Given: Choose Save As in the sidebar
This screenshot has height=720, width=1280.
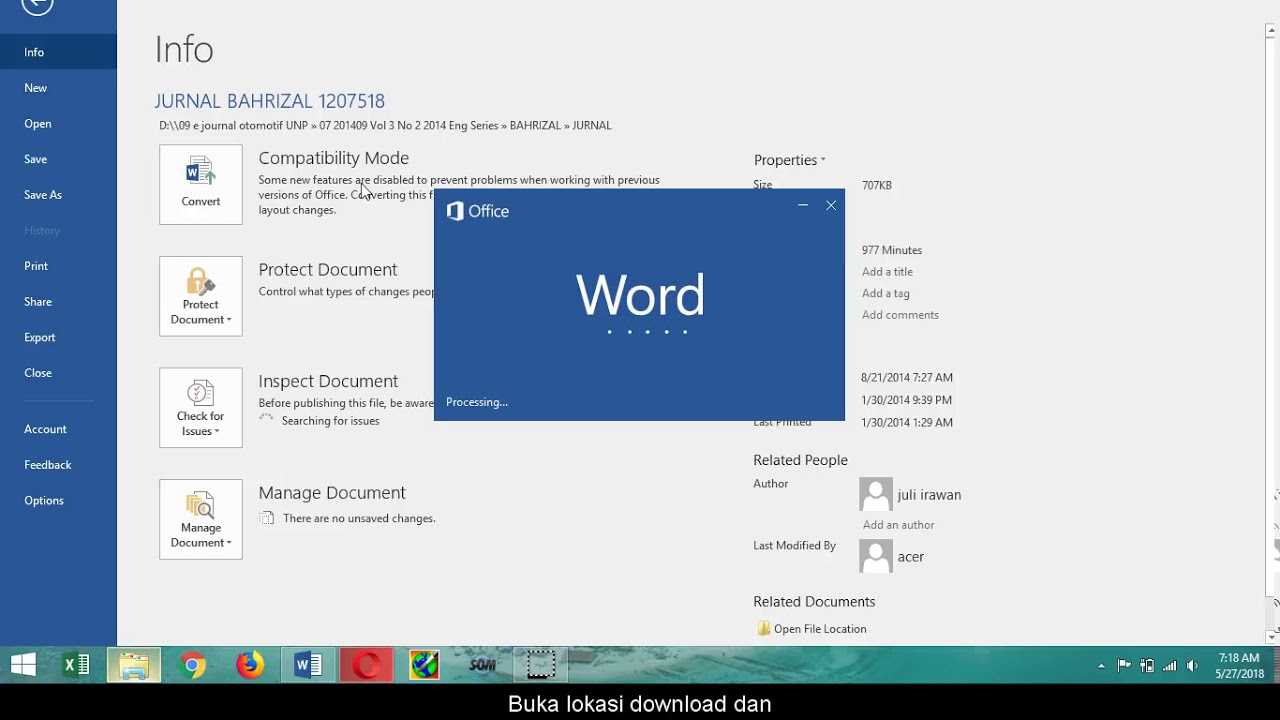Looking at the screenshot, I should [58, 195].
